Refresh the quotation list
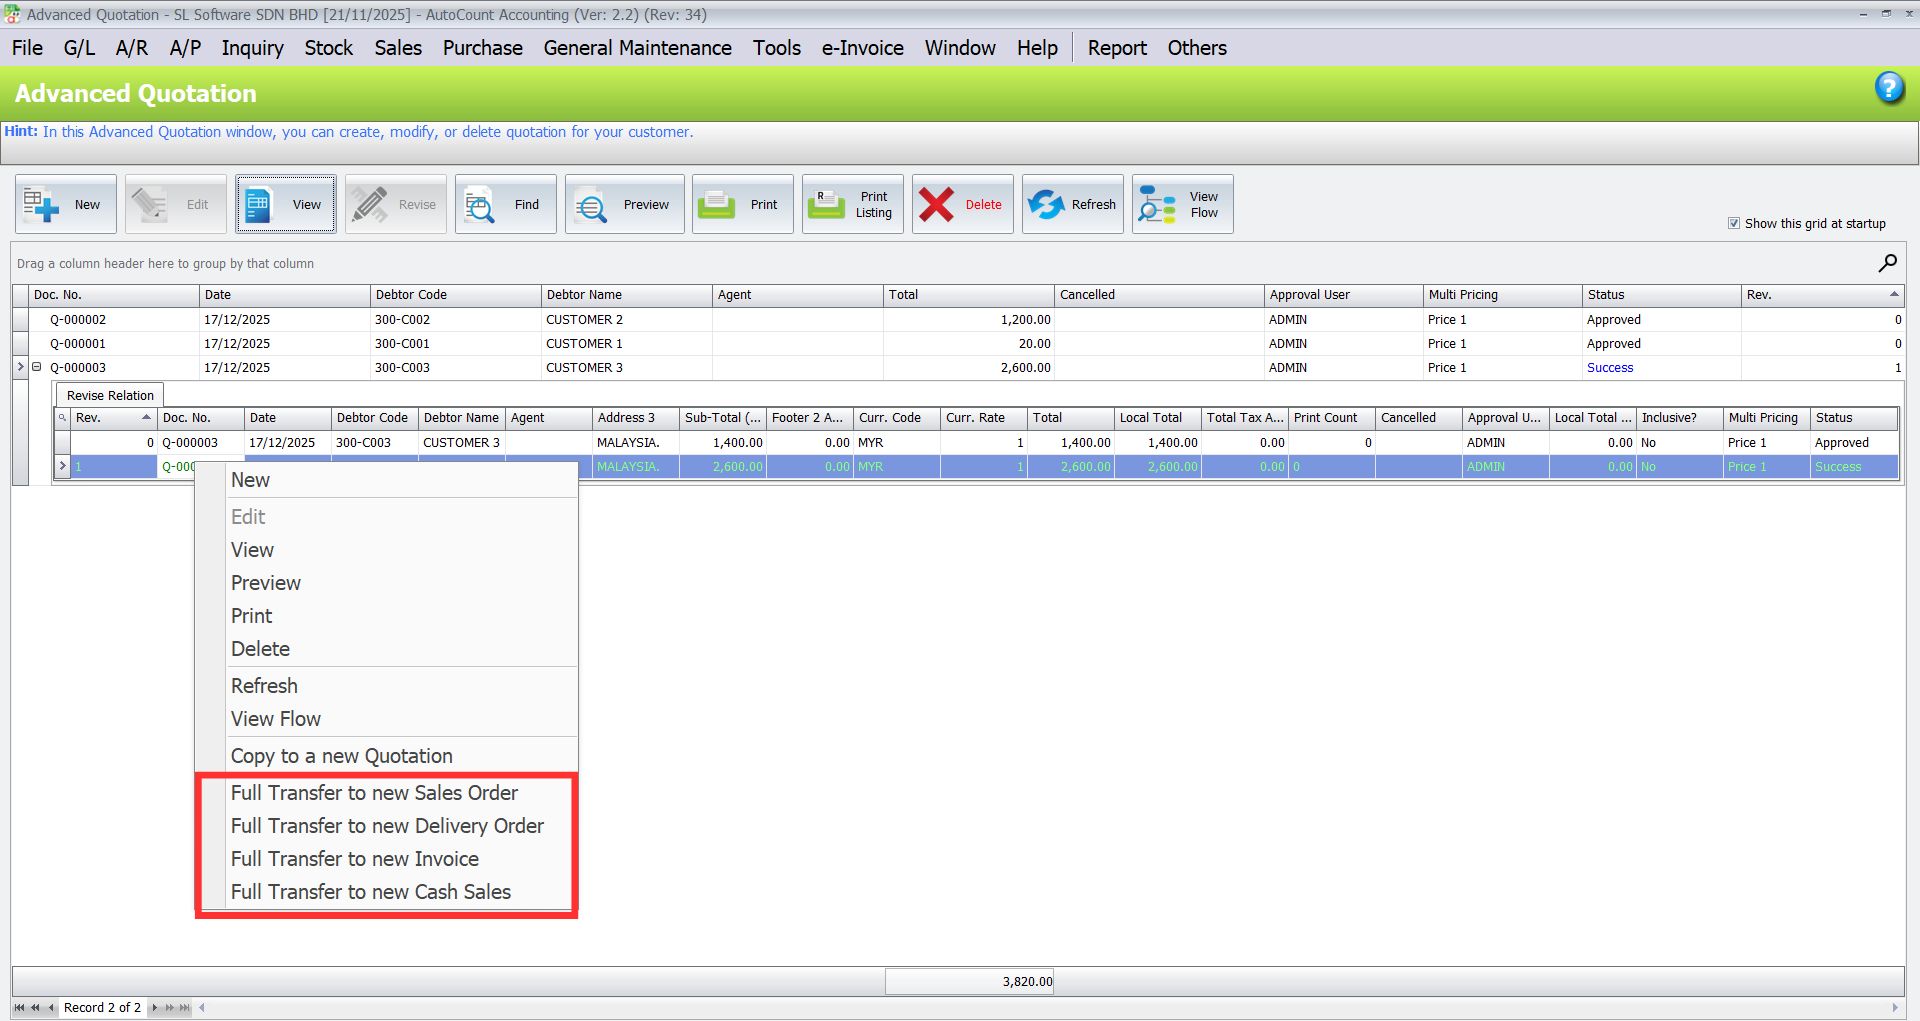 pos(1072,204)
